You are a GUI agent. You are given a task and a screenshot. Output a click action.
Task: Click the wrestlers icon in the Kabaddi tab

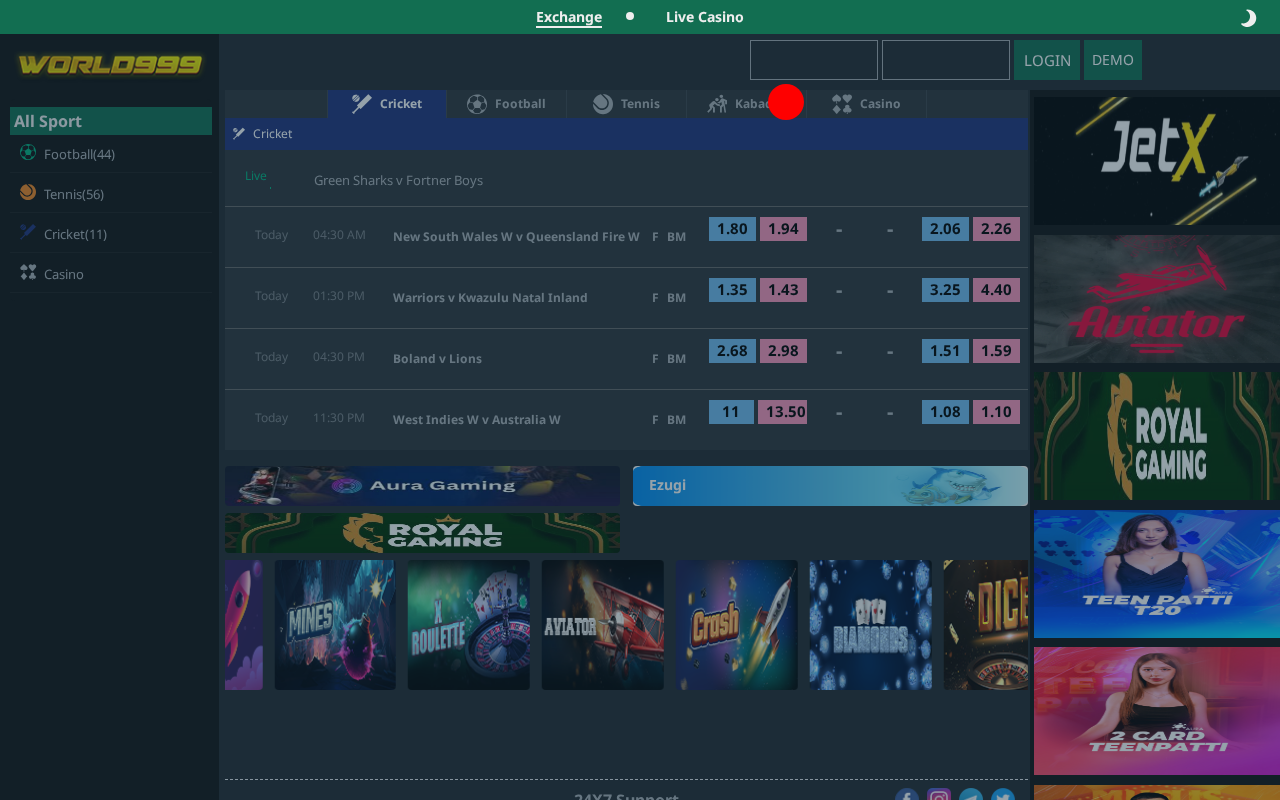718,104
